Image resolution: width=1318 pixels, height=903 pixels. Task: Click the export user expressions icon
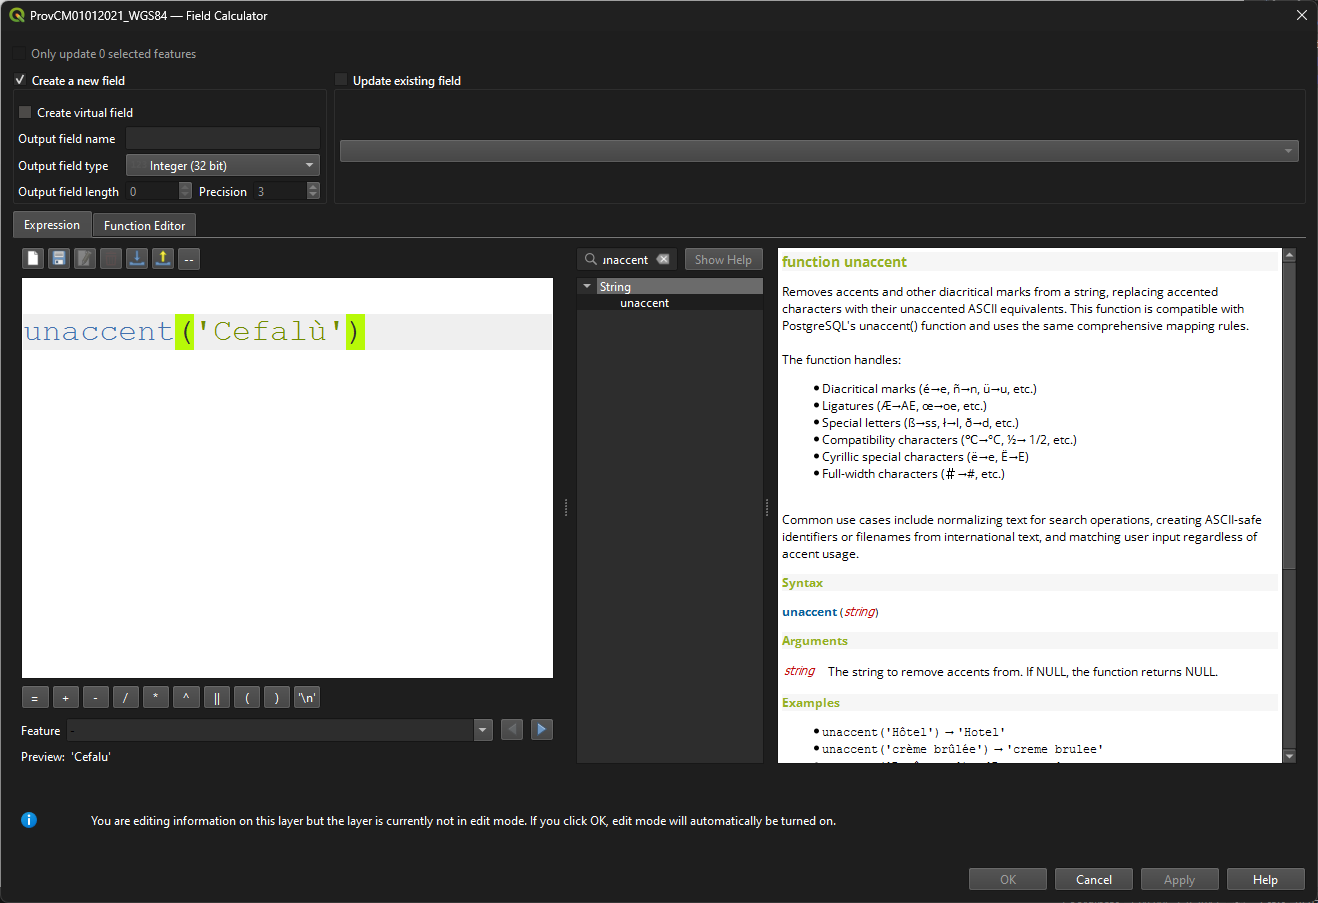click(163, 259)
